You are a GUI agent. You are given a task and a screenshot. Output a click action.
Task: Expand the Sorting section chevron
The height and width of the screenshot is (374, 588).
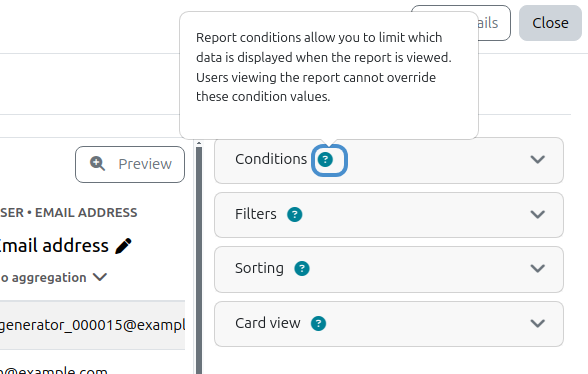537,268
